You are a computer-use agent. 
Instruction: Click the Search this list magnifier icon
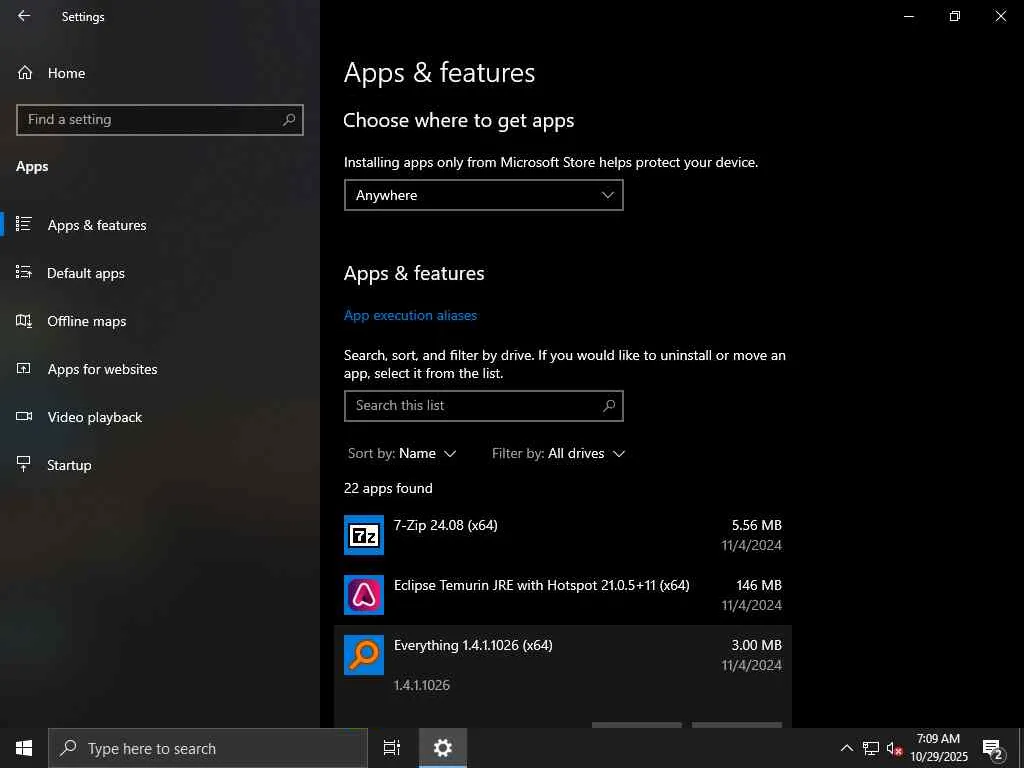point(609,406)
